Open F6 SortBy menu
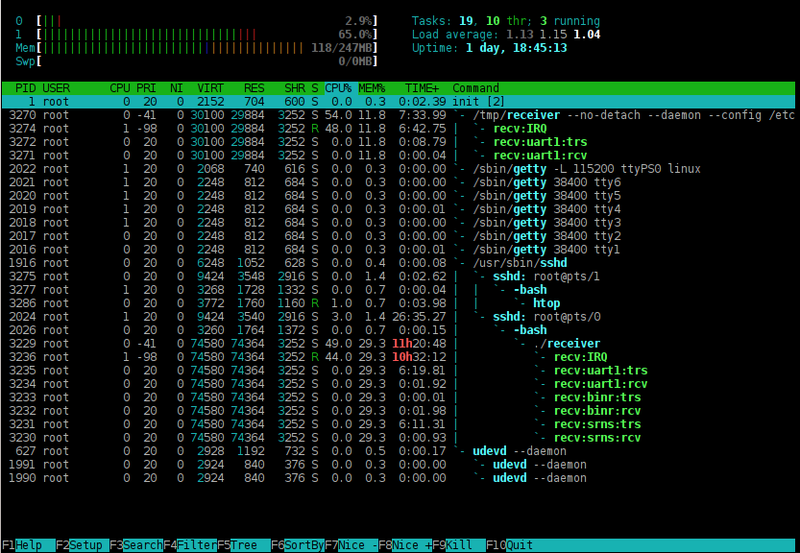Viewport: 800px width, 553px height. pyautogui.click(x=297, y=545)
